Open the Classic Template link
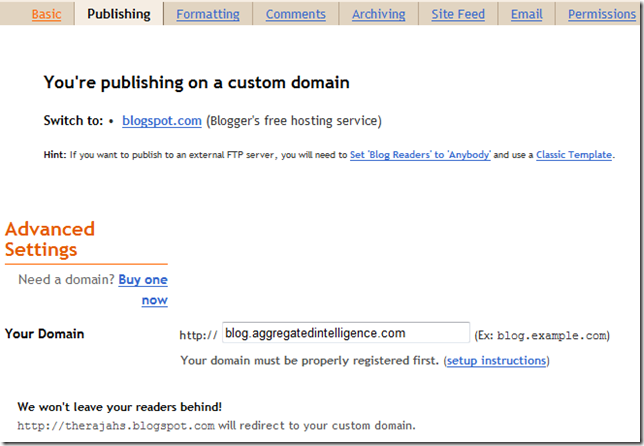This screenshot has height=446, width=644. tap(574, 155)
